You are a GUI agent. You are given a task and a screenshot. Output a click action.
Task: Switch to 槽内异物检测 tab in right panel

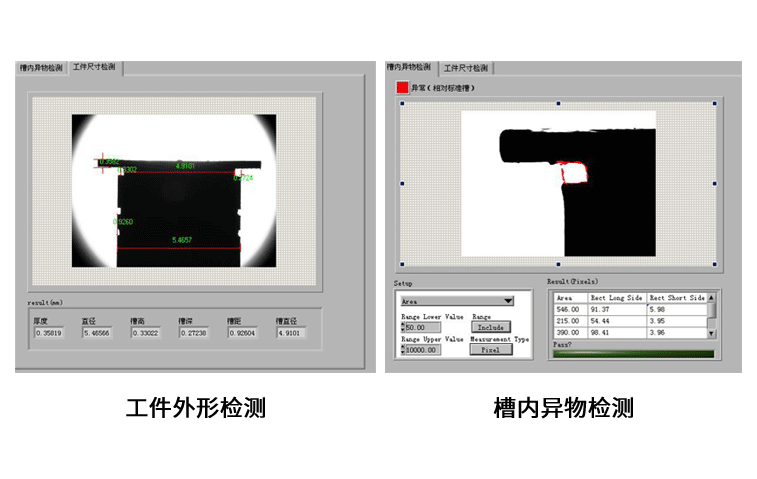point(409,67)
